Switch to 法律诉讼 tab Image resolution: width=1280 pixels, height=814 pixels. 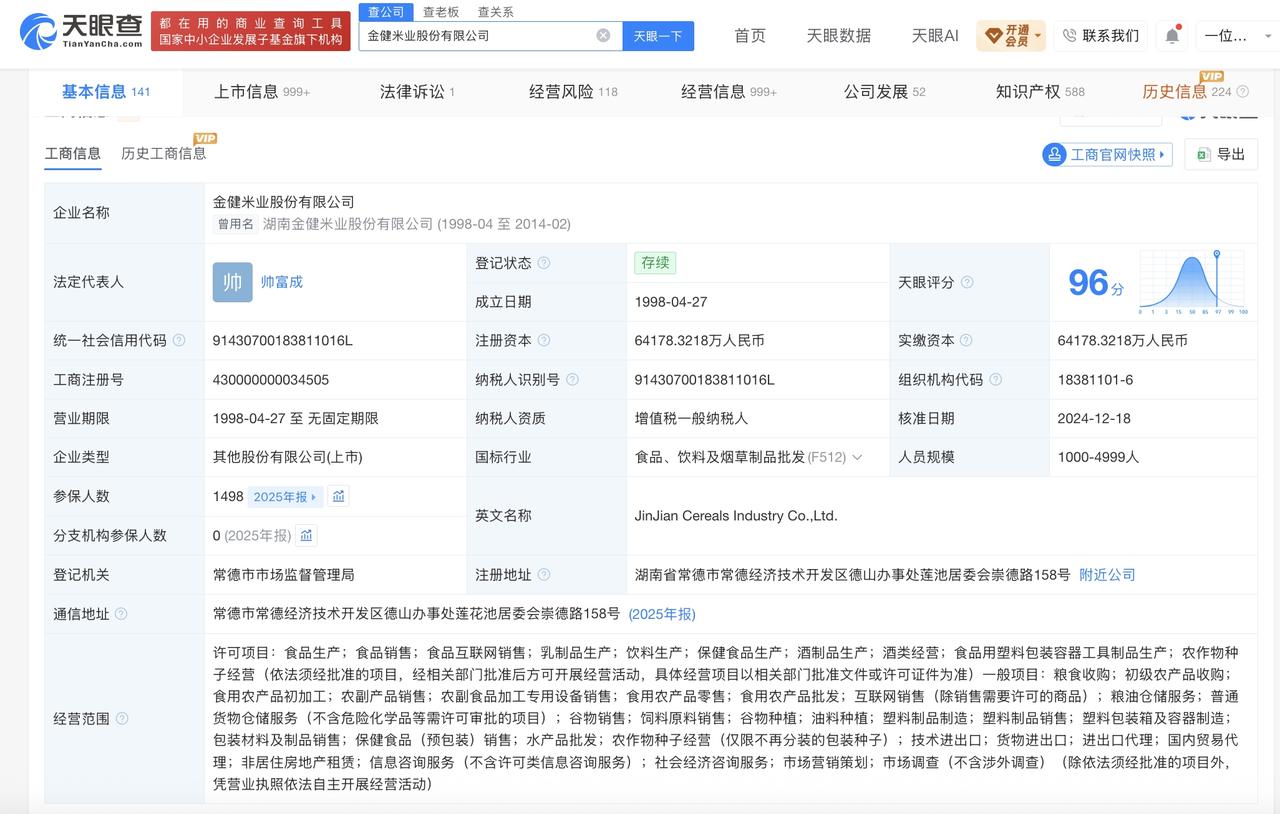(x=417, y=92)
